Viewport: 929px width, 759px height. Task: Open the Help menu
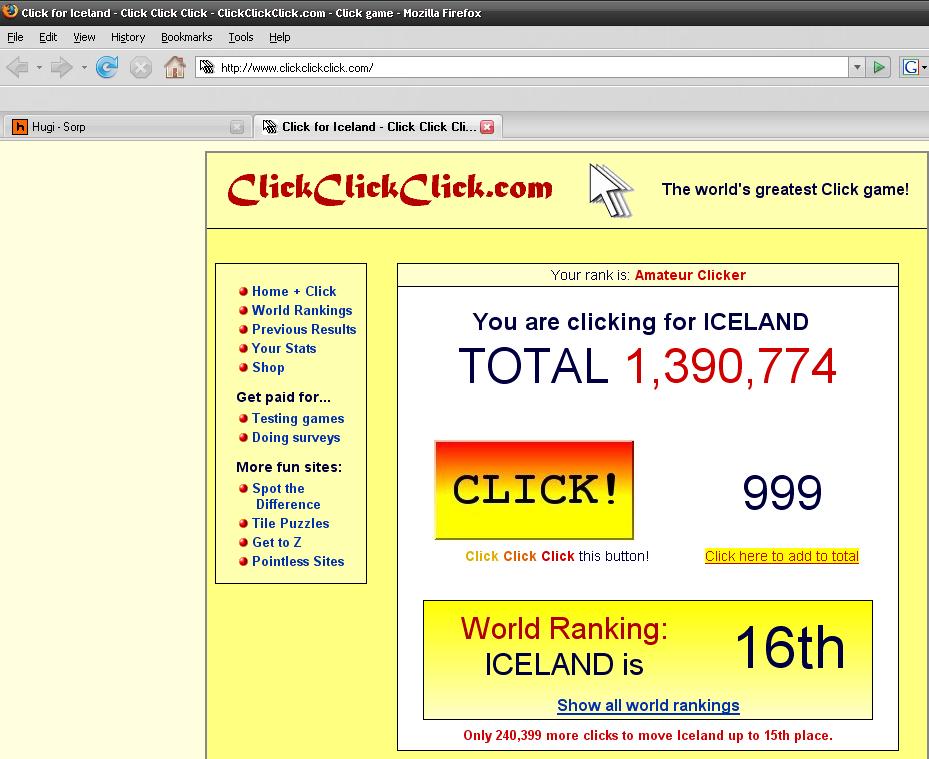tap(280, 37)
